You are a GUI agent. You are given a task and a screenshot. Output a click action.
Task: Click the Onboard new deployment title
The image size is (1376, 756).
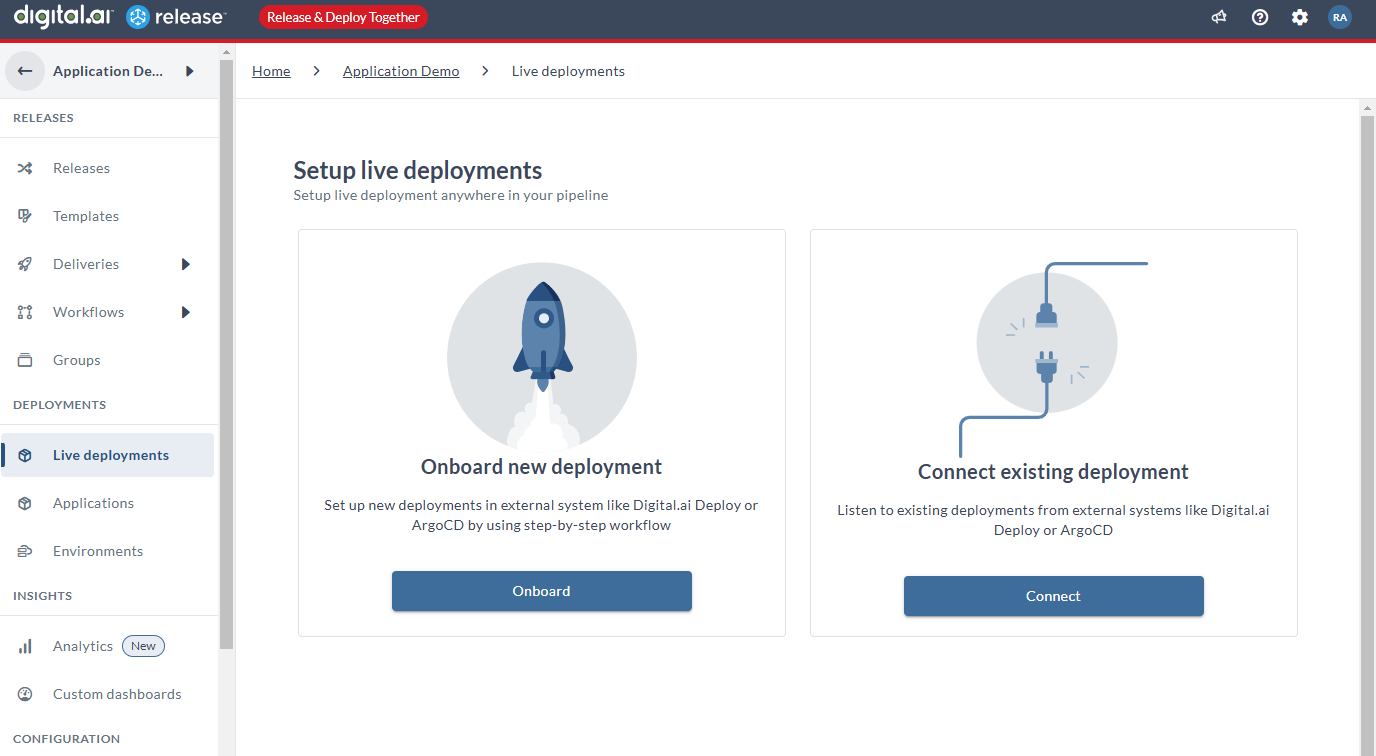[542, 467]
